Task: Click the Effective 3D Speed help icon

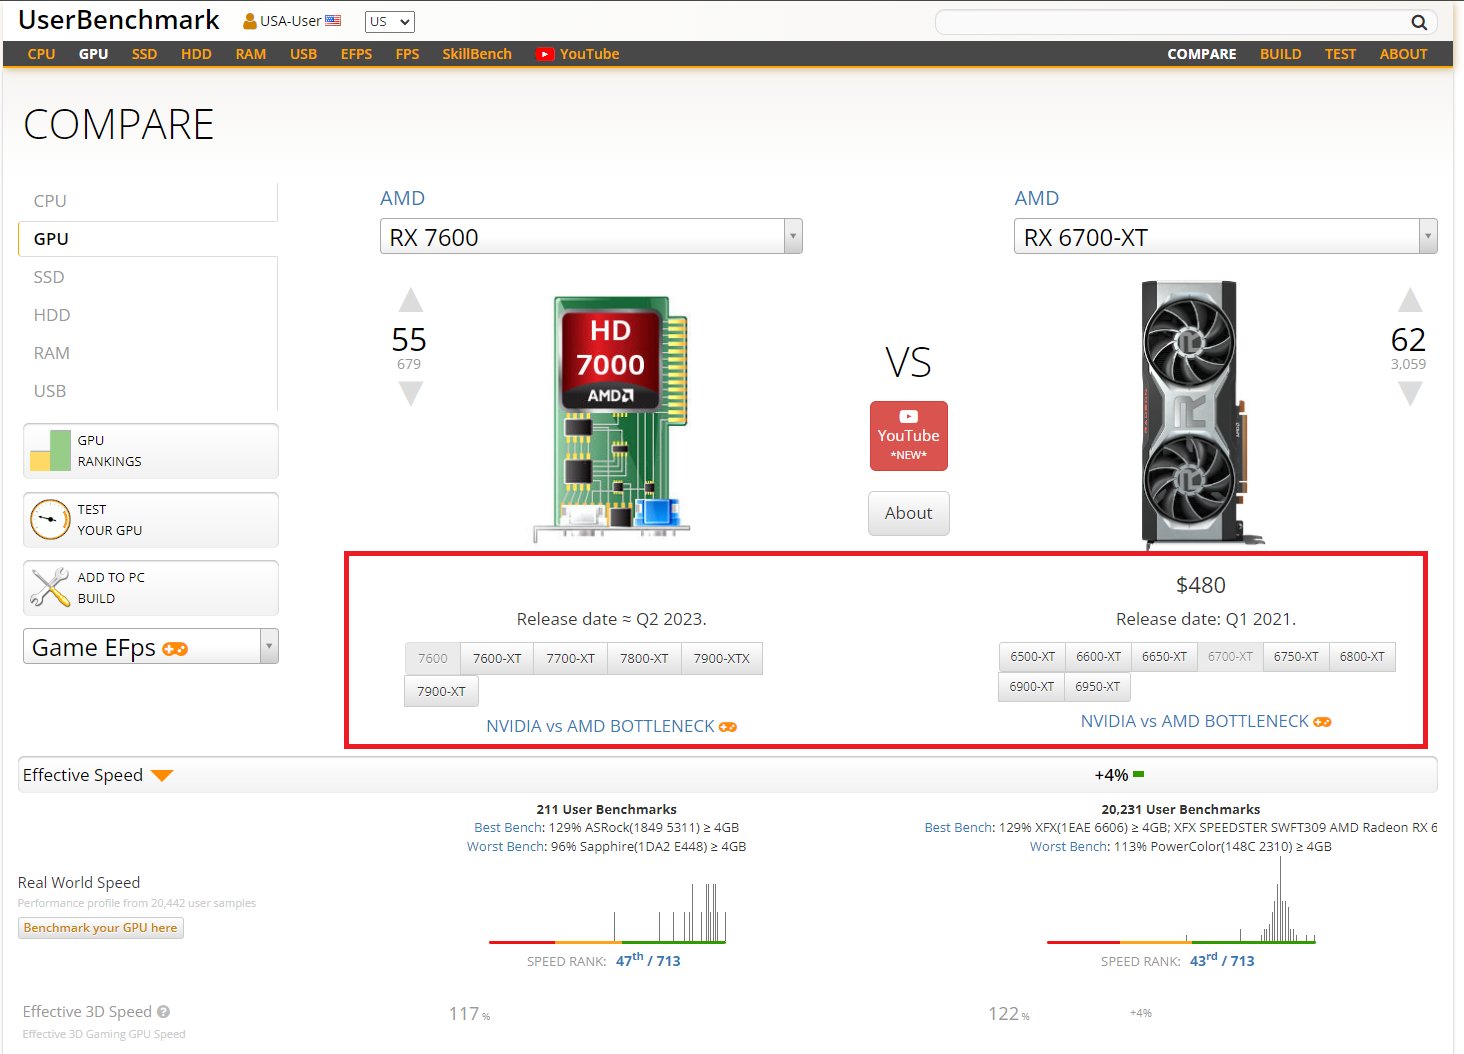Action: point(163,1012)
